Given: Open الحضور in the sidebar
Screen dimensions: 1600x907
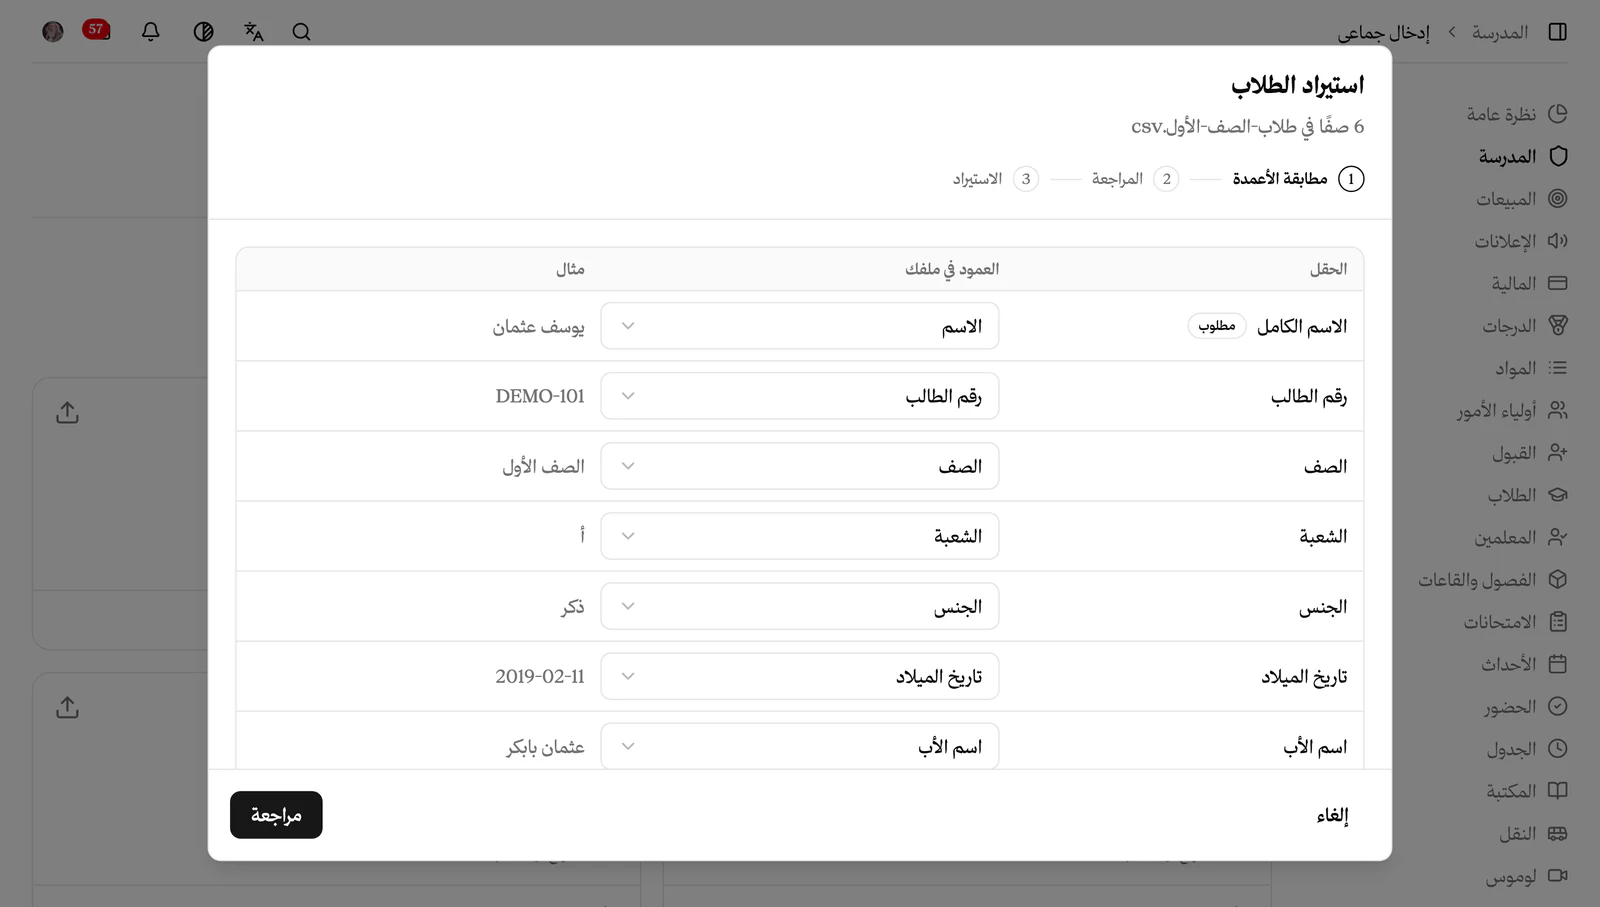Looking at the screenshot, I should click(1525, 707).
